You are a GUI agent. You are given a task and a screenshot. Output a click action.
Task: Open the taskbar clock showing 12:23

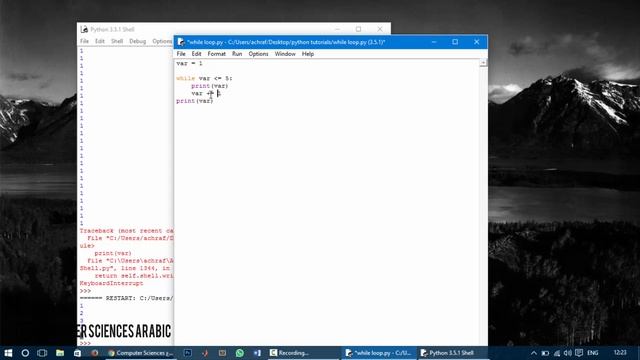tap(620, 352)
